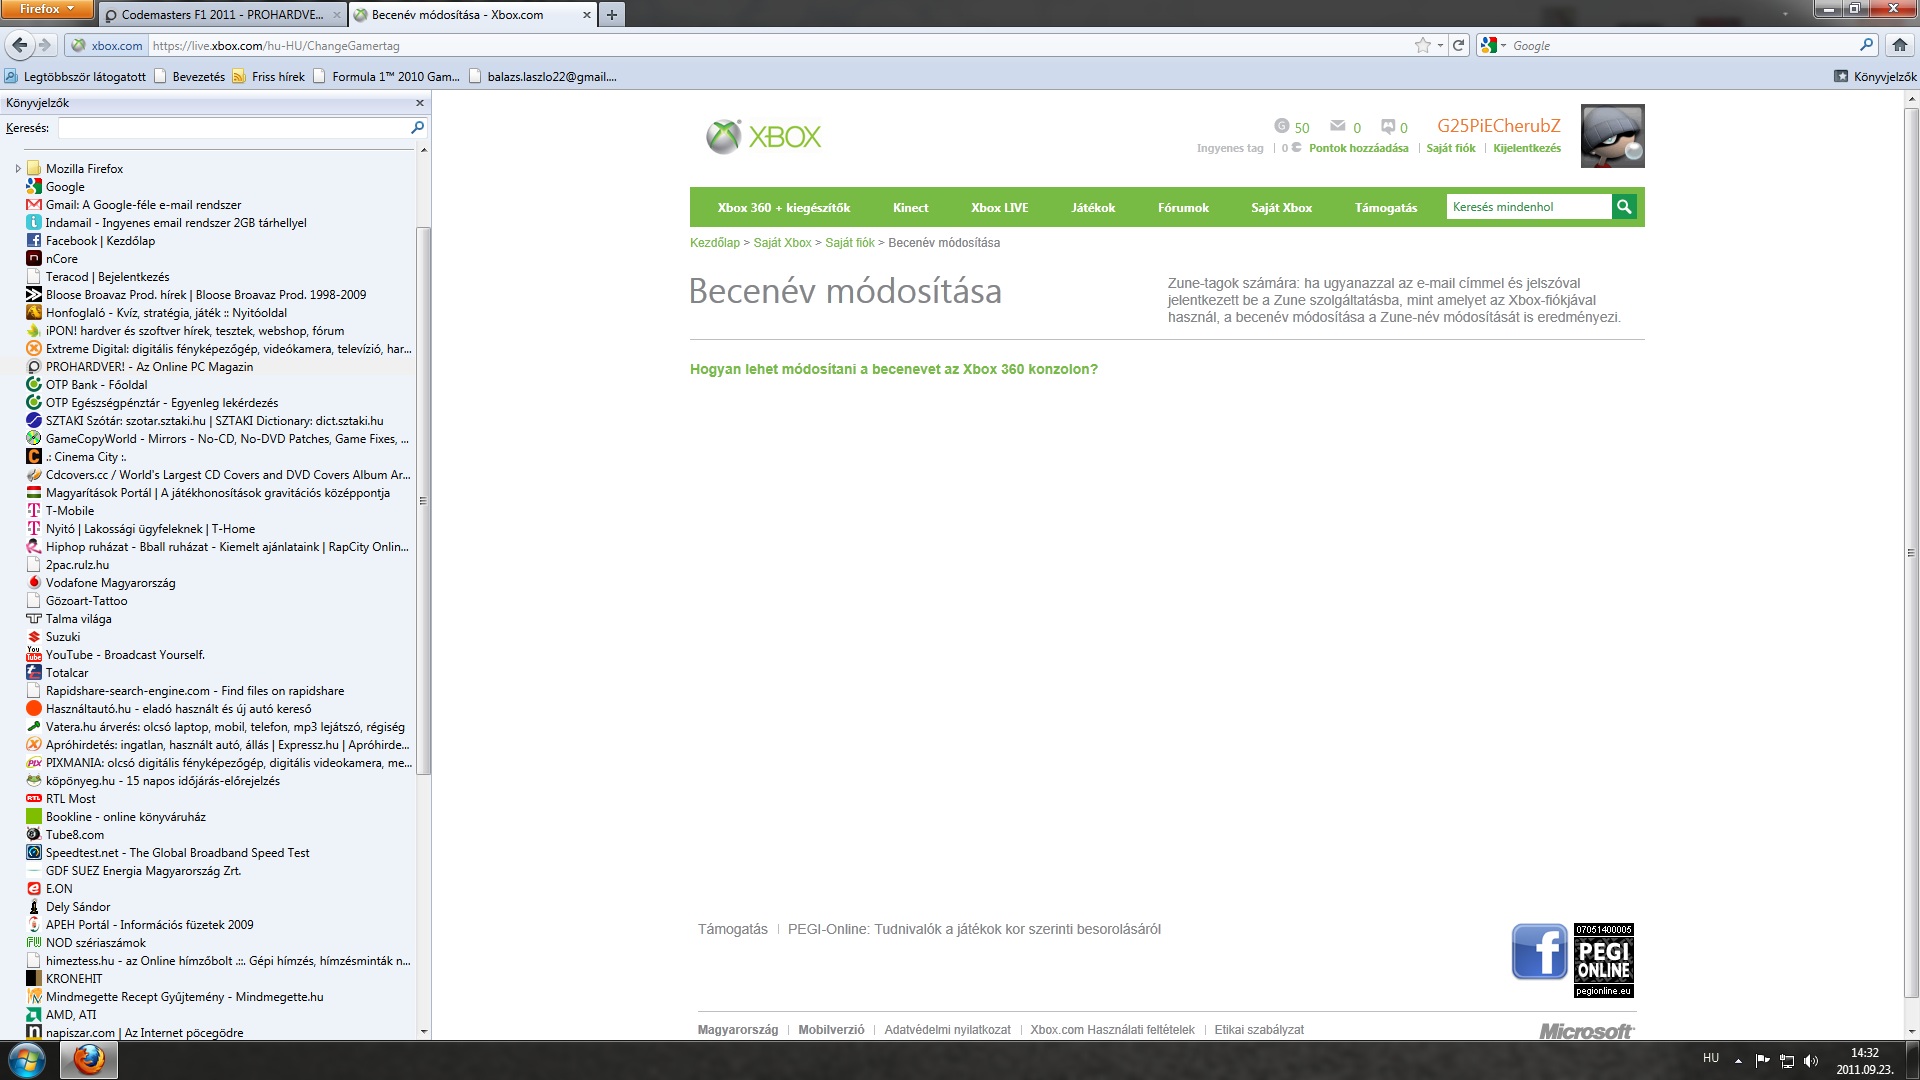Open the Adatvédelmi nyilatkozat footer link

[x=947, y=1030]
